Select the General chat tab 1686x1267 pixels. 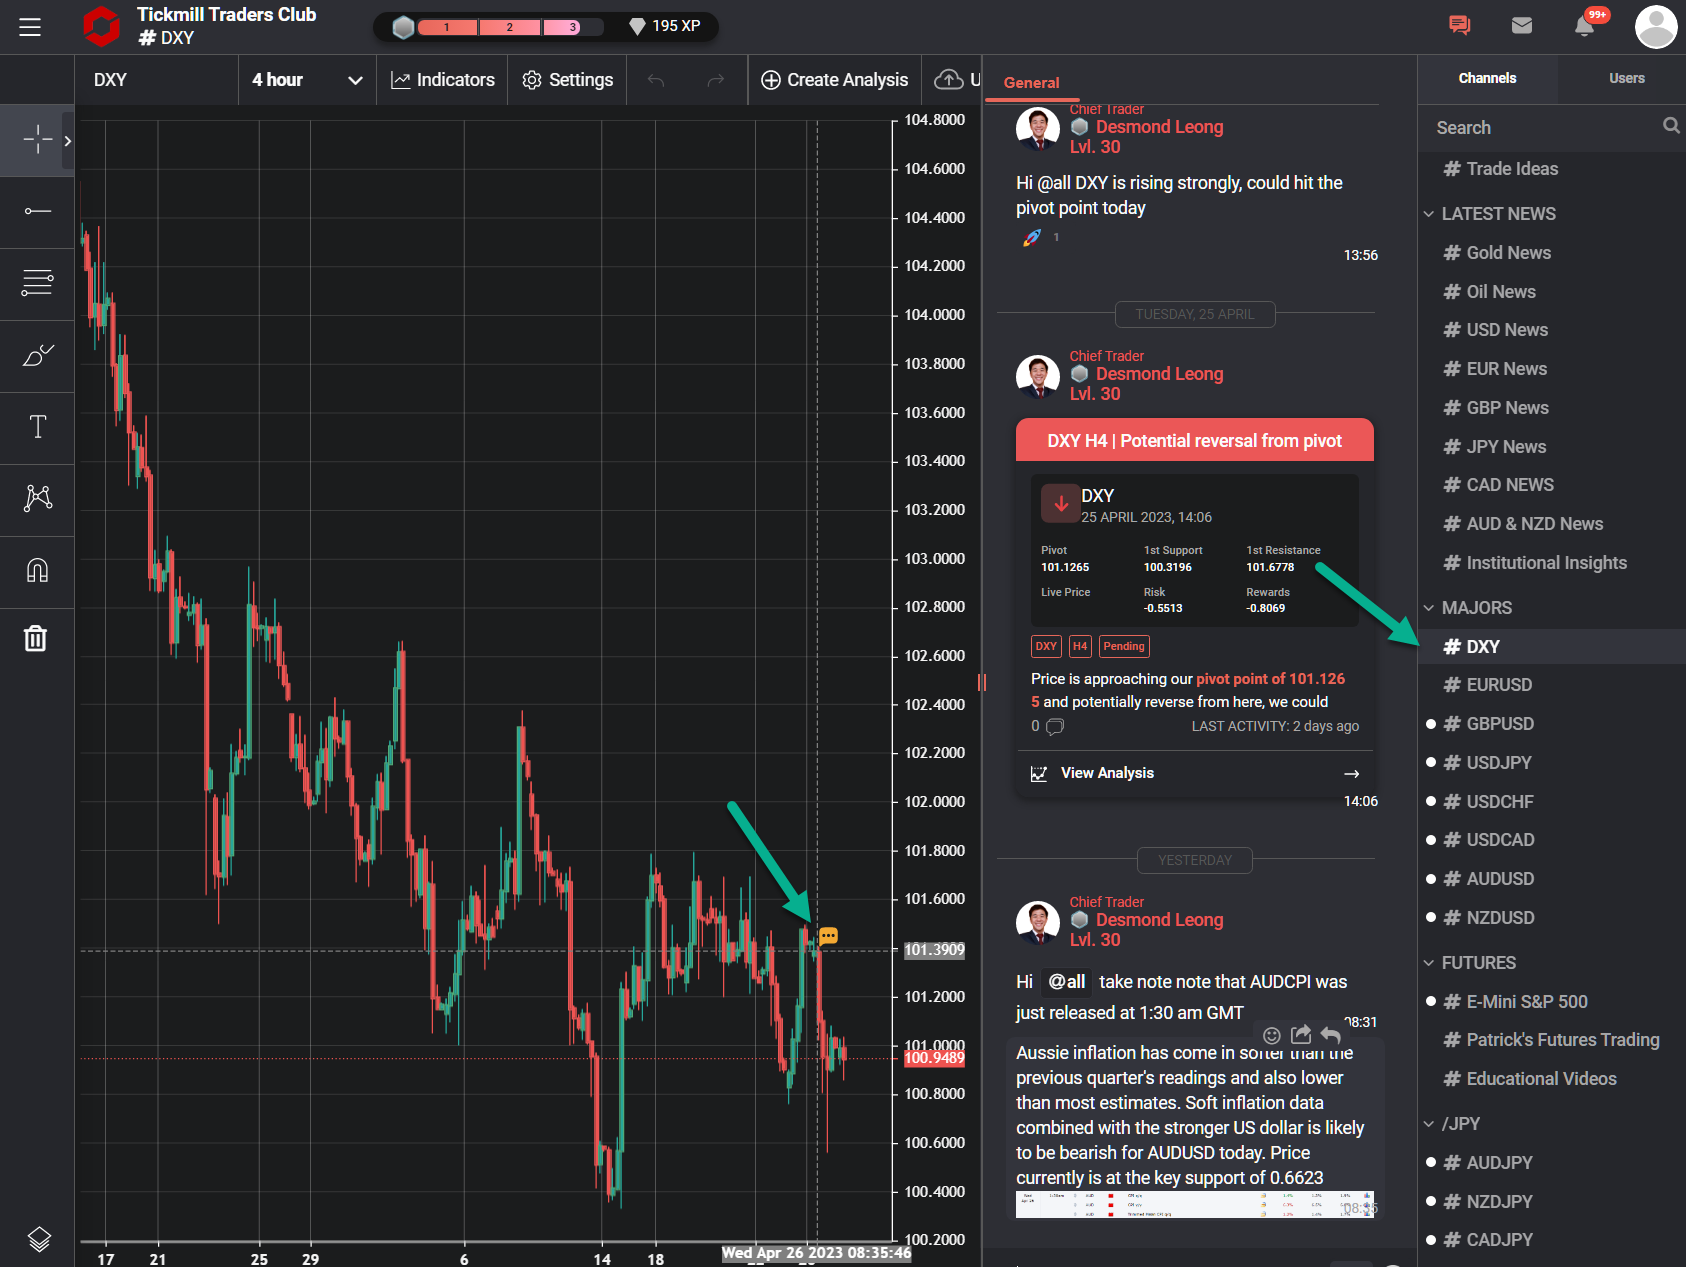[x=1031, y=83]
